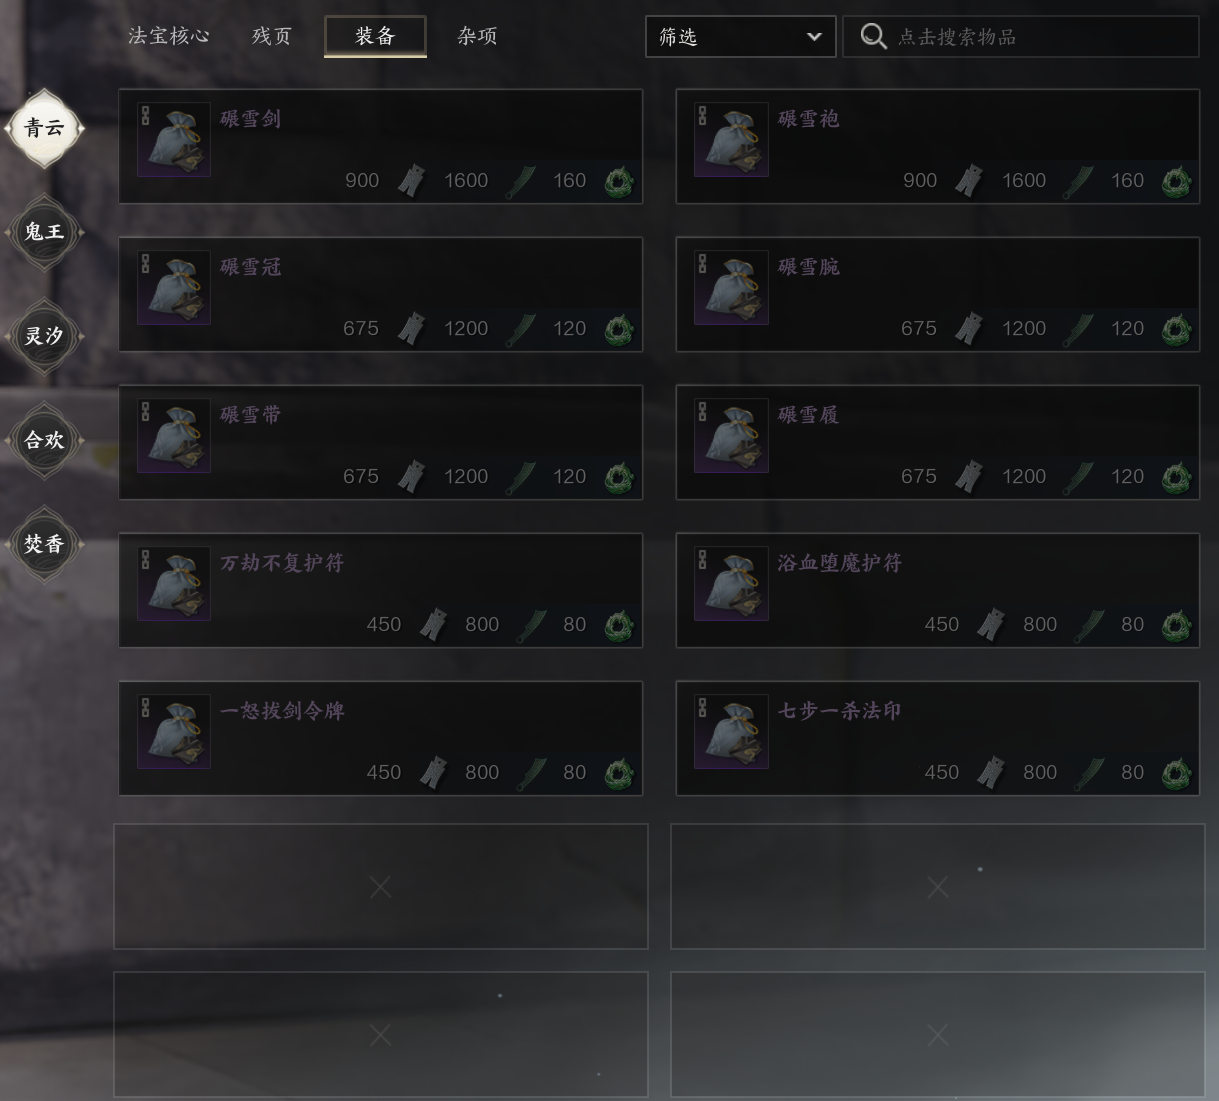Choose the 万劫不复护符 item entry
Viewport: 1219px width, 1101px height.
click(x=381, y=590)
